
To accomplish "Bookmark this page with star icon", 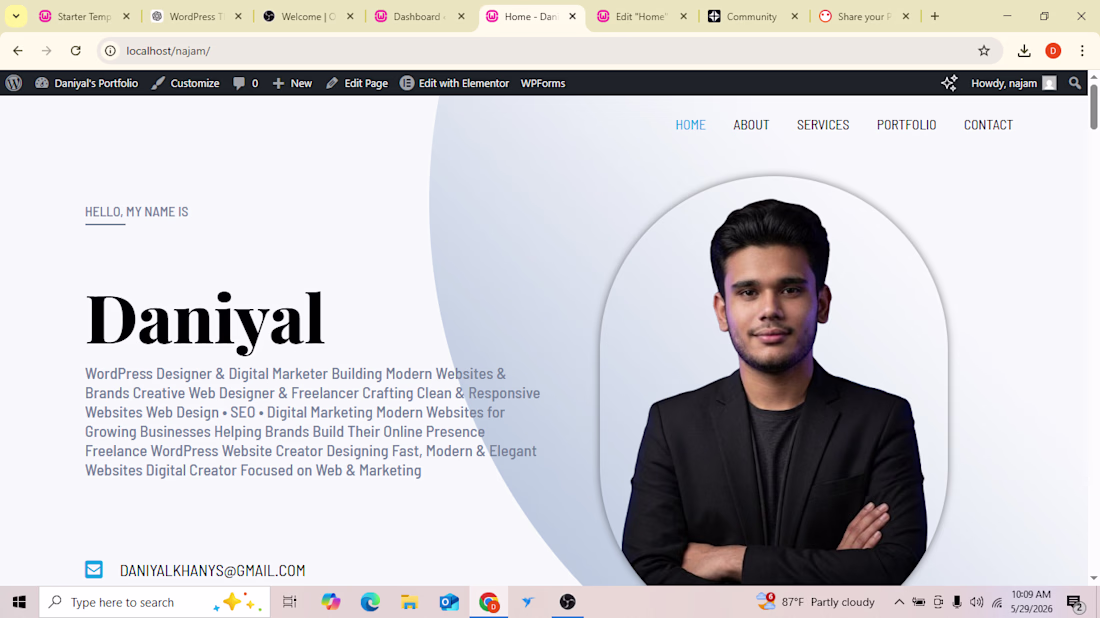I will 984,51.
